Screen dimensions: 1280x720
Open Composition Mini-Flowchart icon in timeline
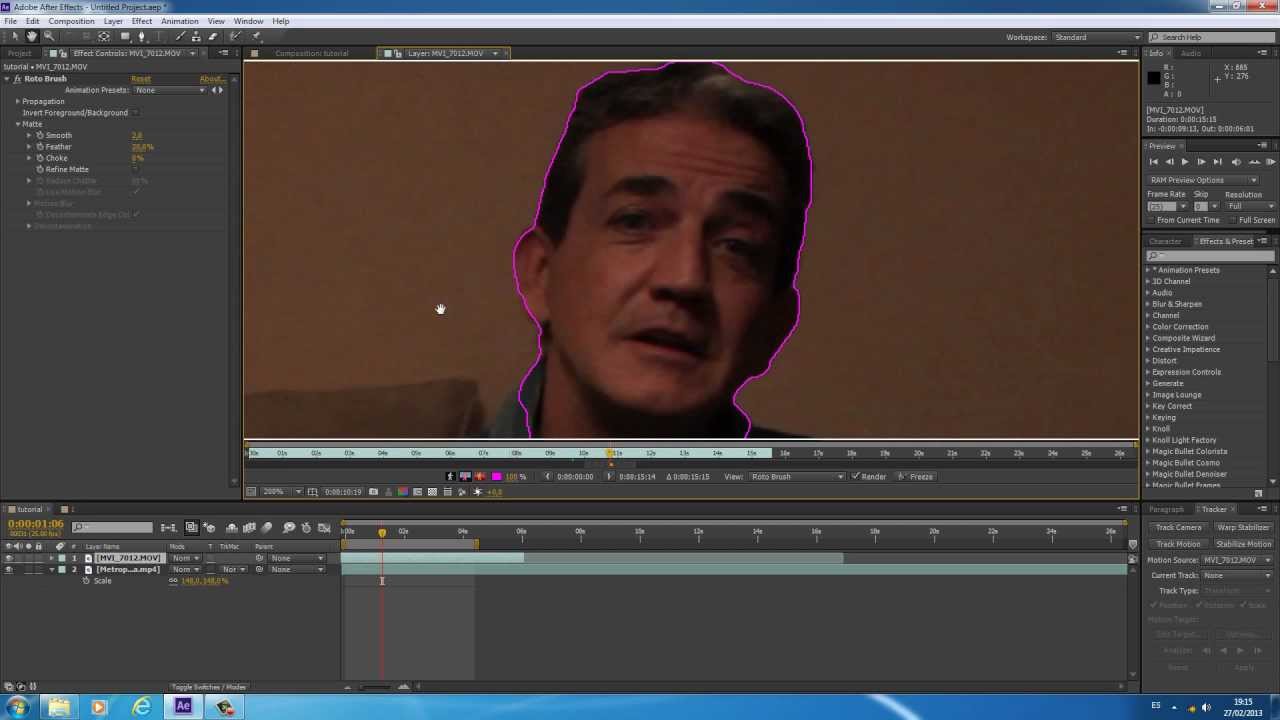tap(168, 528)
